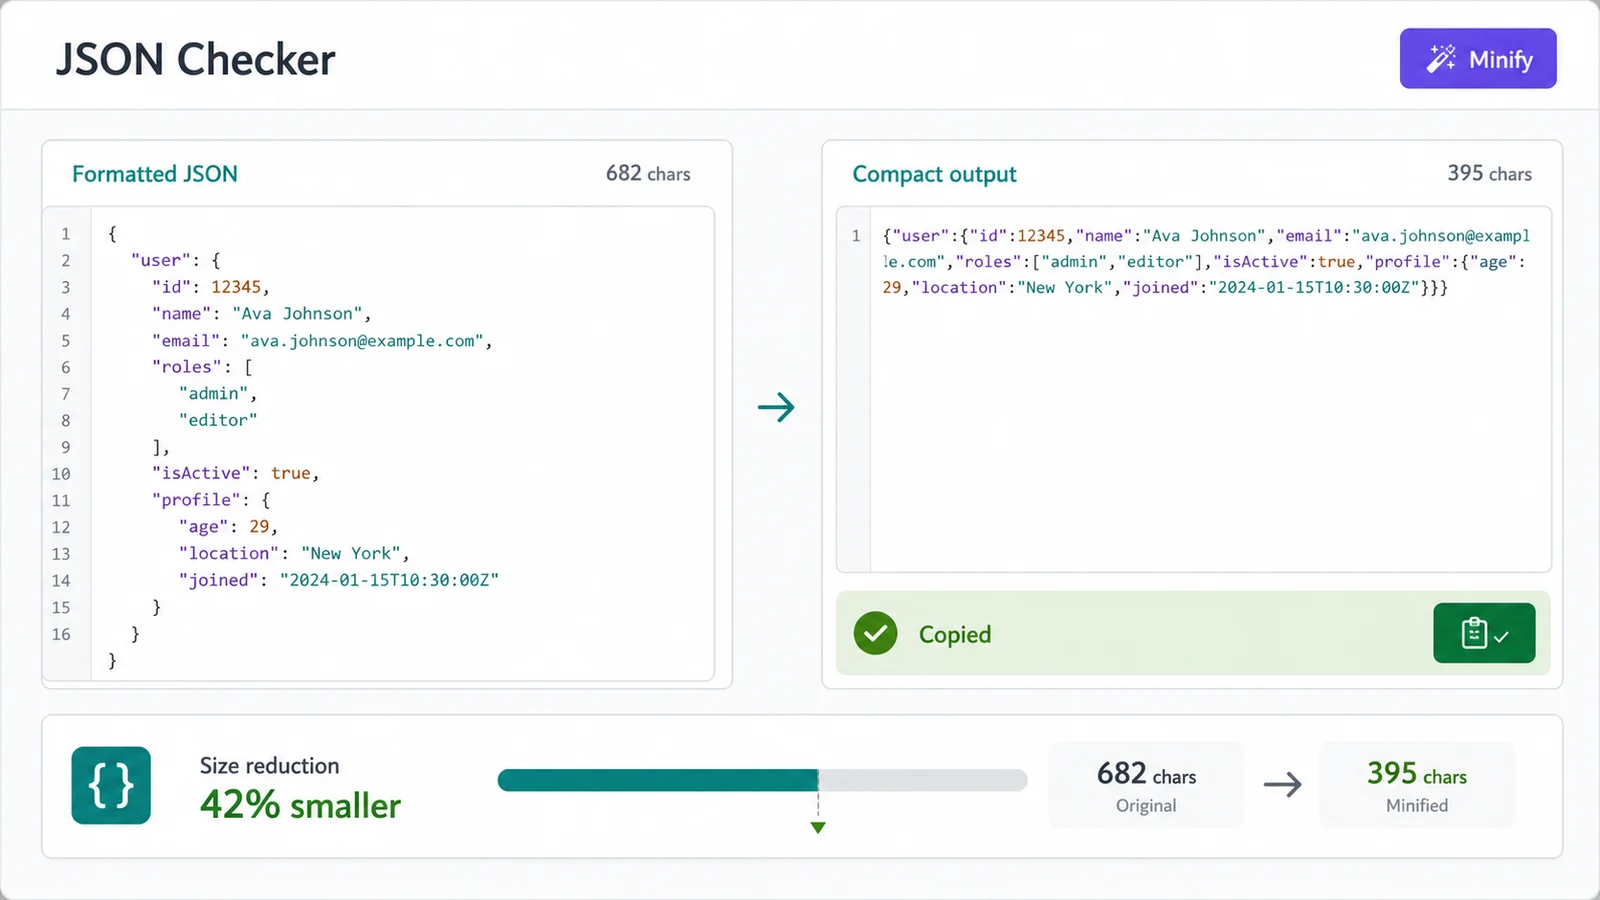Viewport: 1600px width, 900px height.
Task: Click the Copied status label
Action: 955,634
